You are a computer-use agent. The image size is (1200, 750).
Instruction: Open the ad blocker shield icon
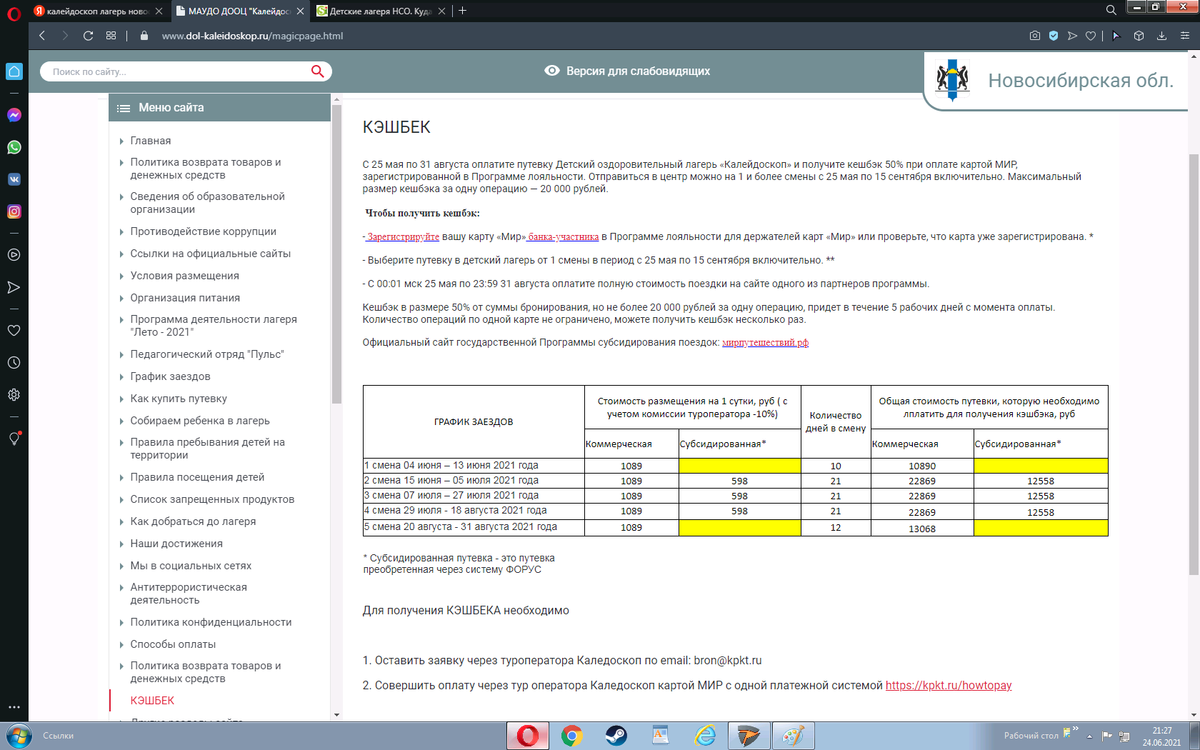(1053, 35)
